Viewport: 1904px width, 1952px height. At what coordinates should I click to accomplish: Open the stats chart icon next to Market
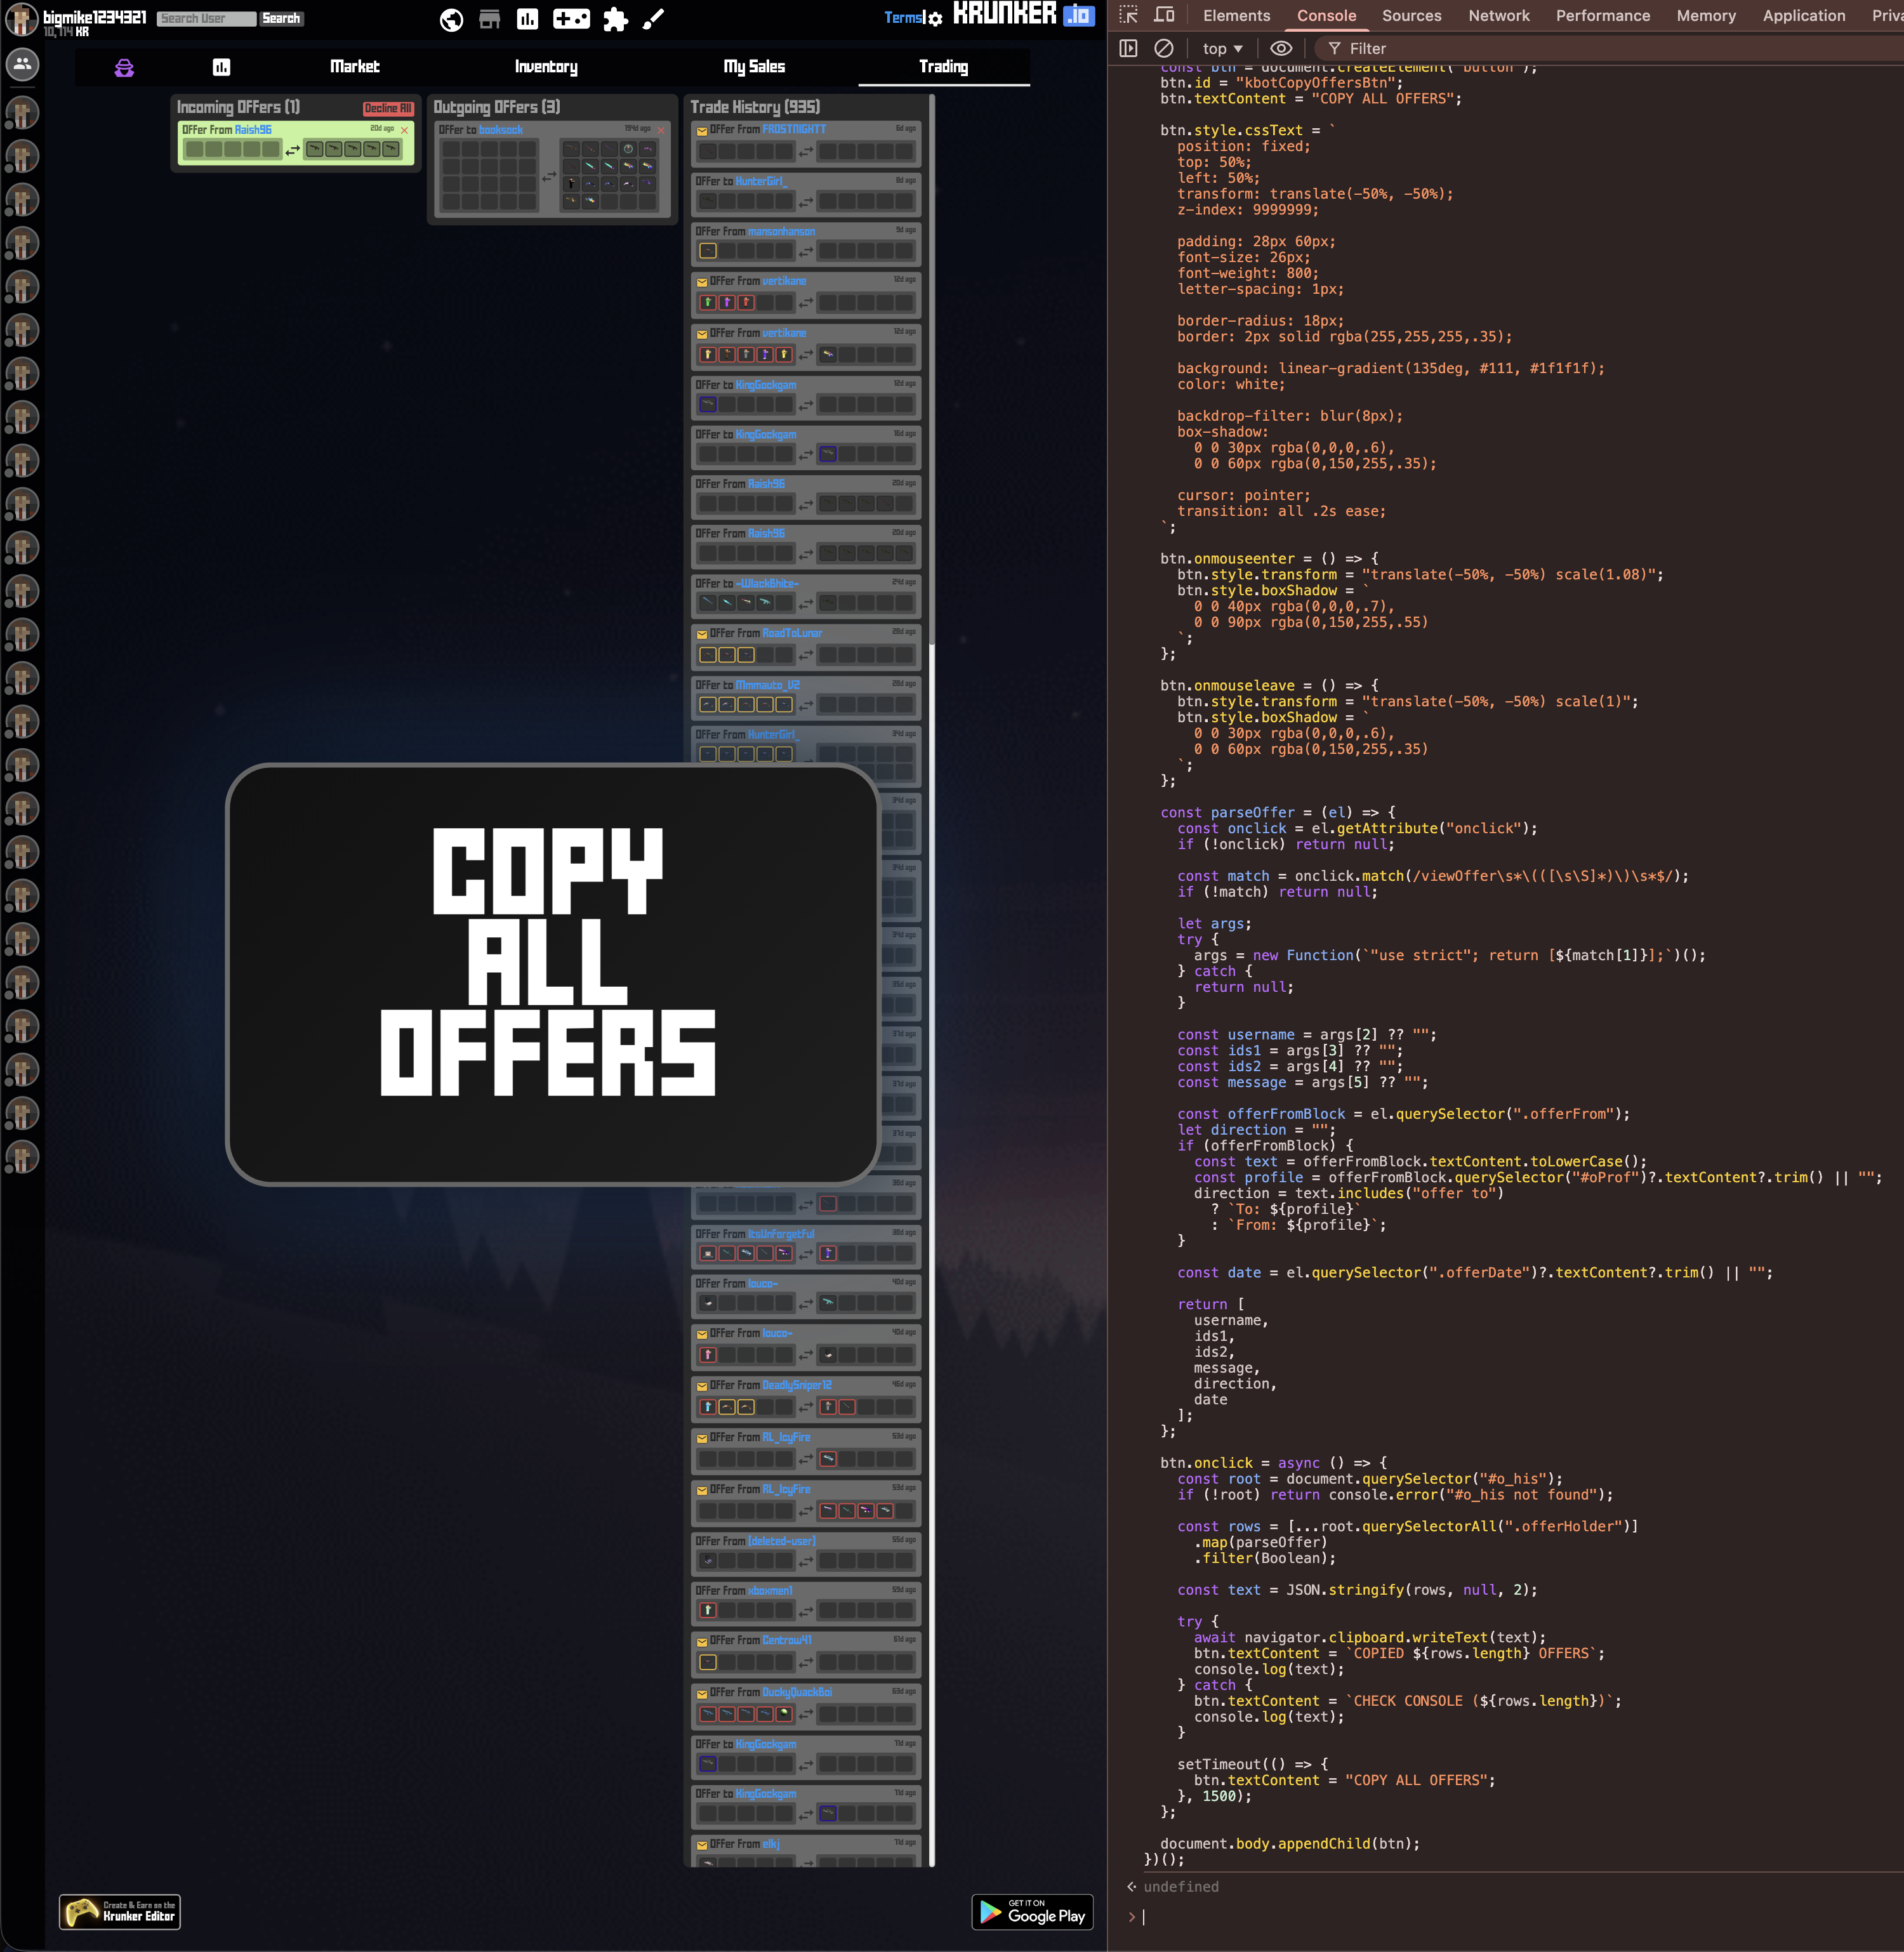[222, 67]
